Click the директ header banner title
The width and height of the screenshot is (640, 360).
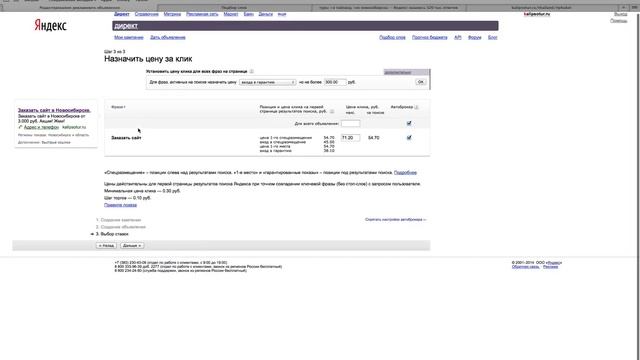pyautogui.click(x=126, y=26)
